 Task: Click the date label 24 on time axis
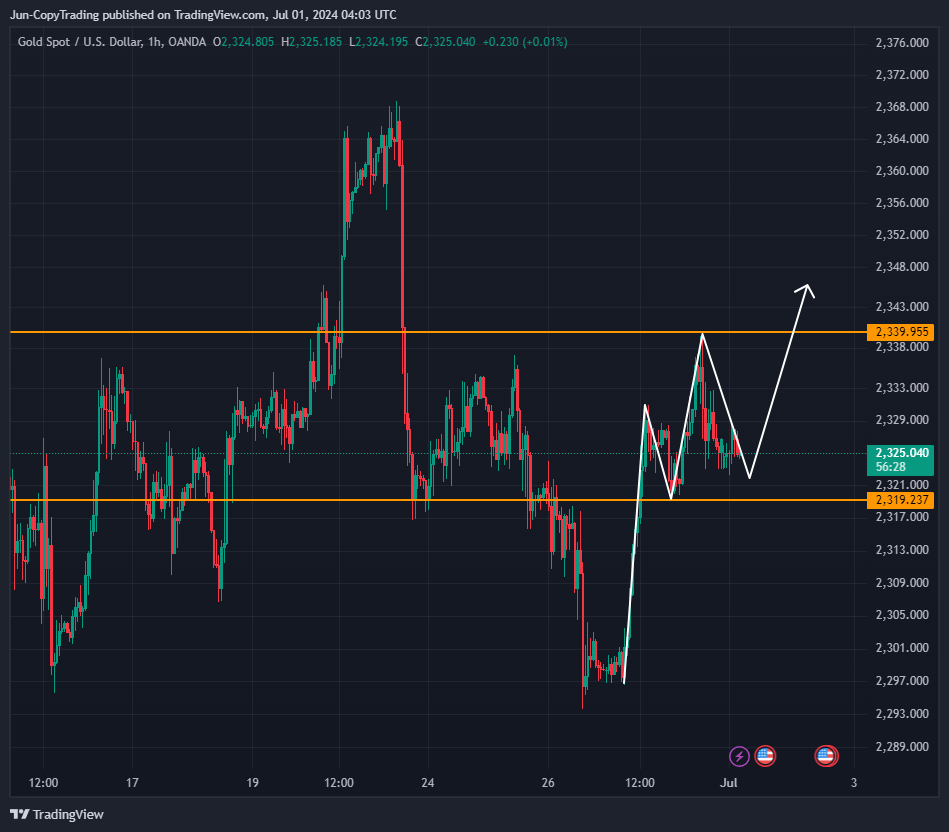[428, 783]
